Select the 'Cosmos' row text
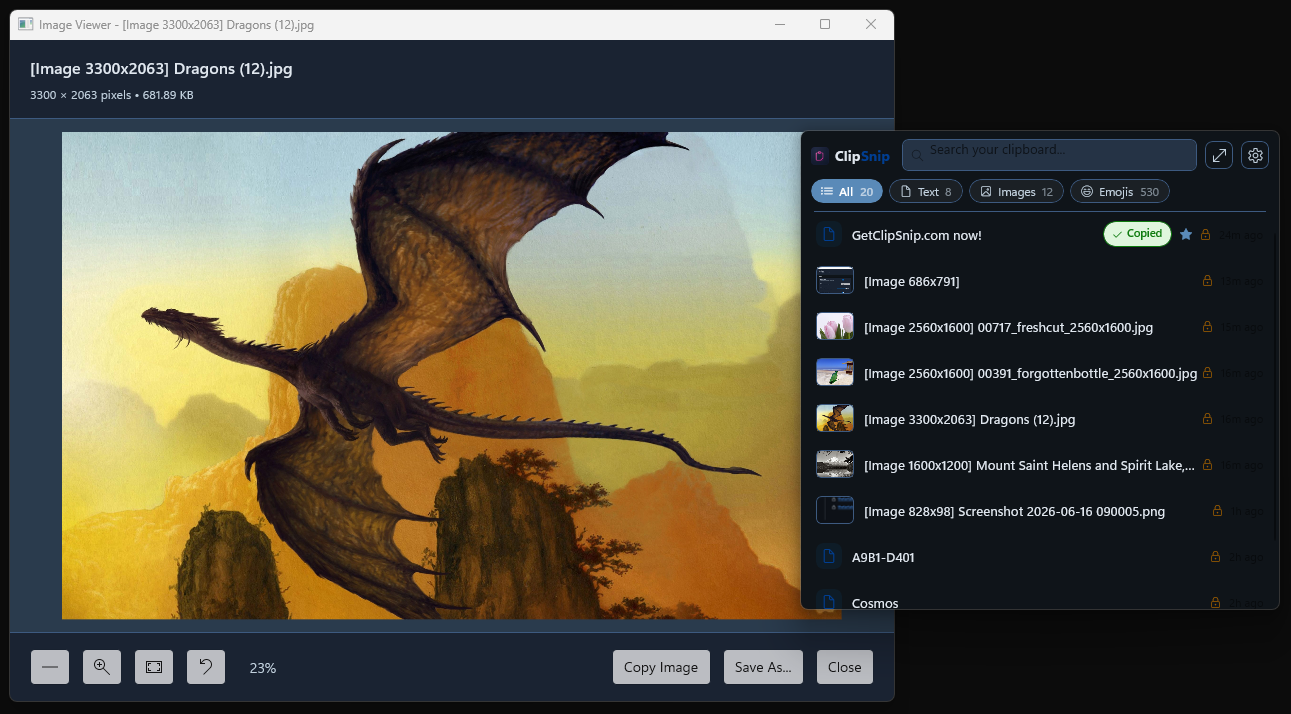This screenshot has width=1291, height=714. pos(875,602)
